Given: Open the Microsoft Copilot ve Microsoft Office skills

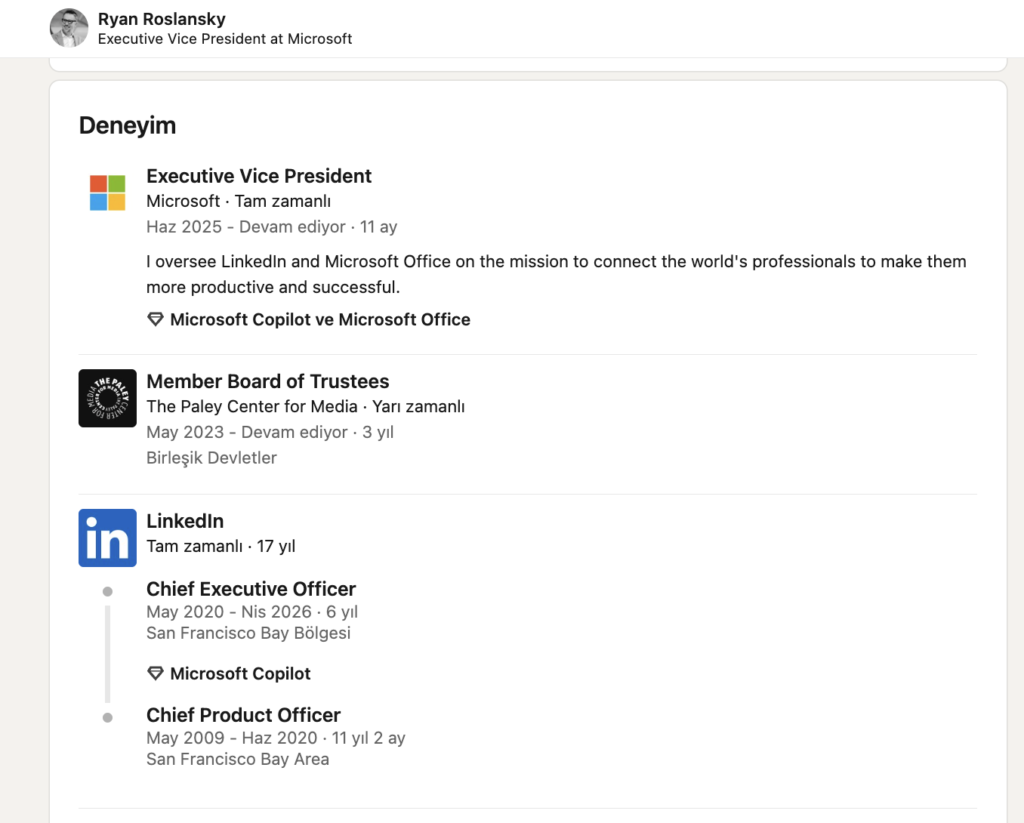Looking at the screenshot, I should point(319,320).
